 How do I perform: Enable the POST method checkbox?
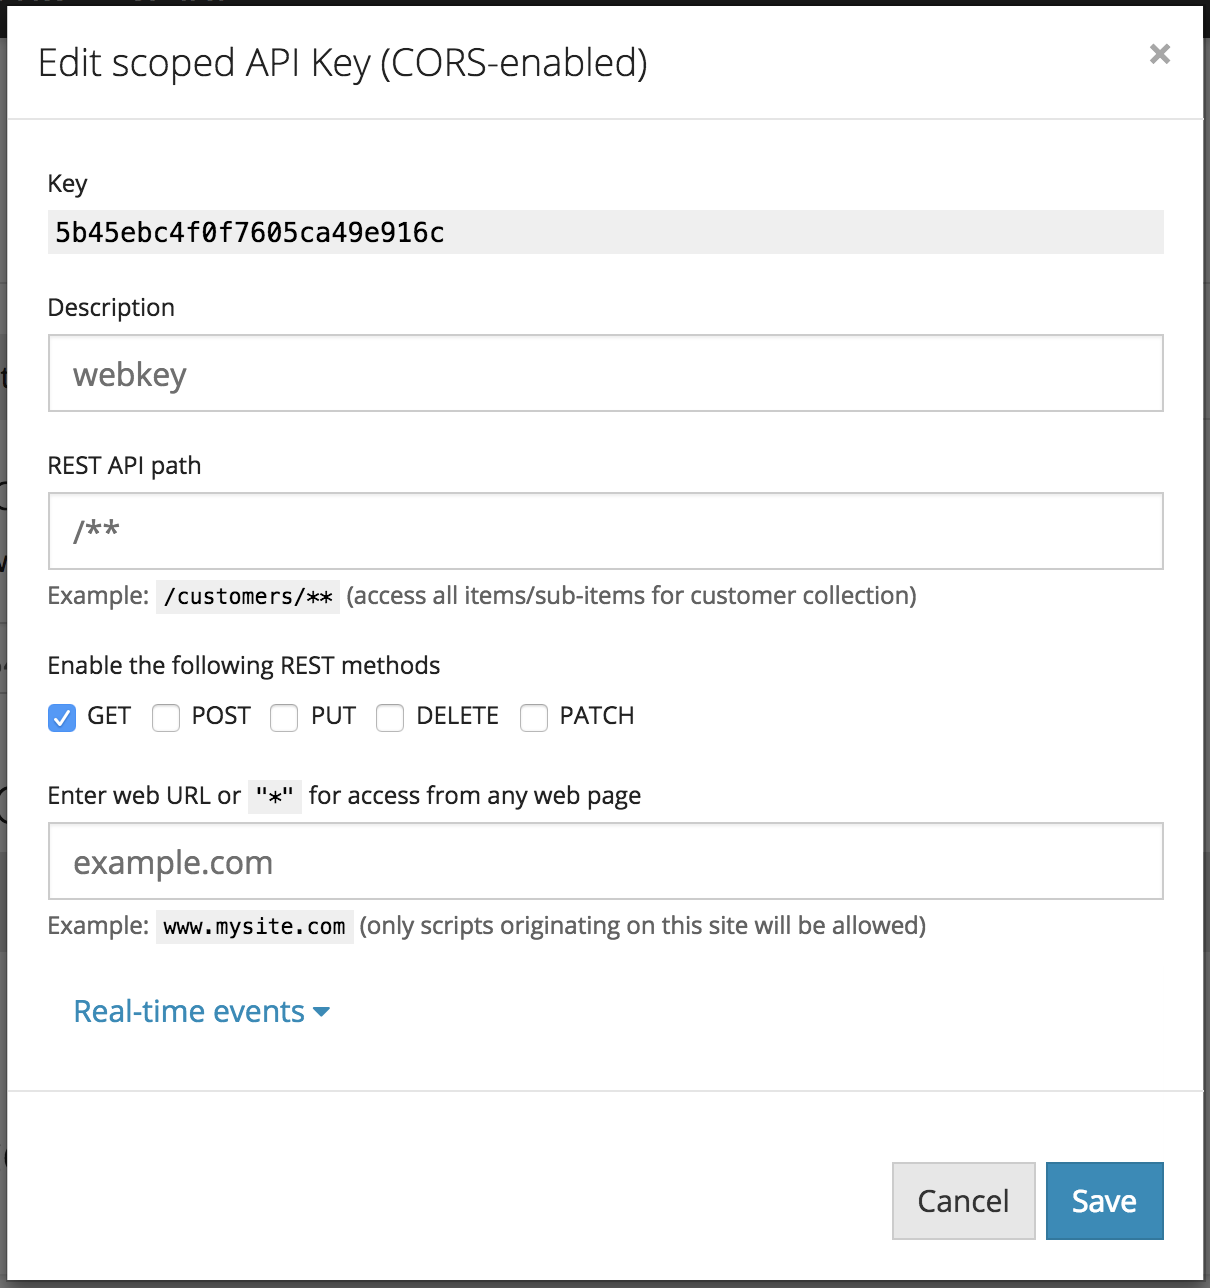pos(166,718)
